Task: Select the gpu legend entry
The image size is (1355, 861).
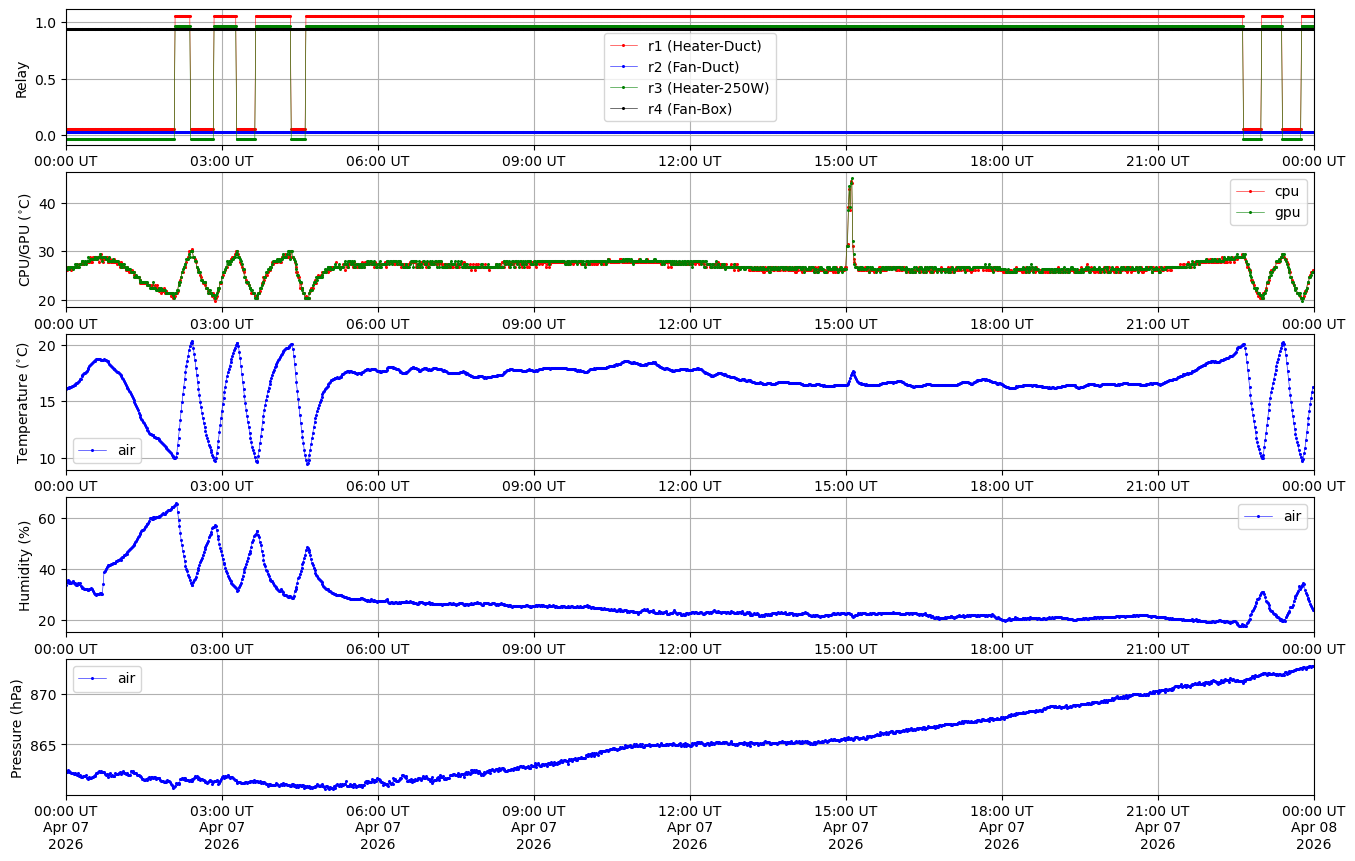Action: pyautogui.click(x=1285, y=212)
